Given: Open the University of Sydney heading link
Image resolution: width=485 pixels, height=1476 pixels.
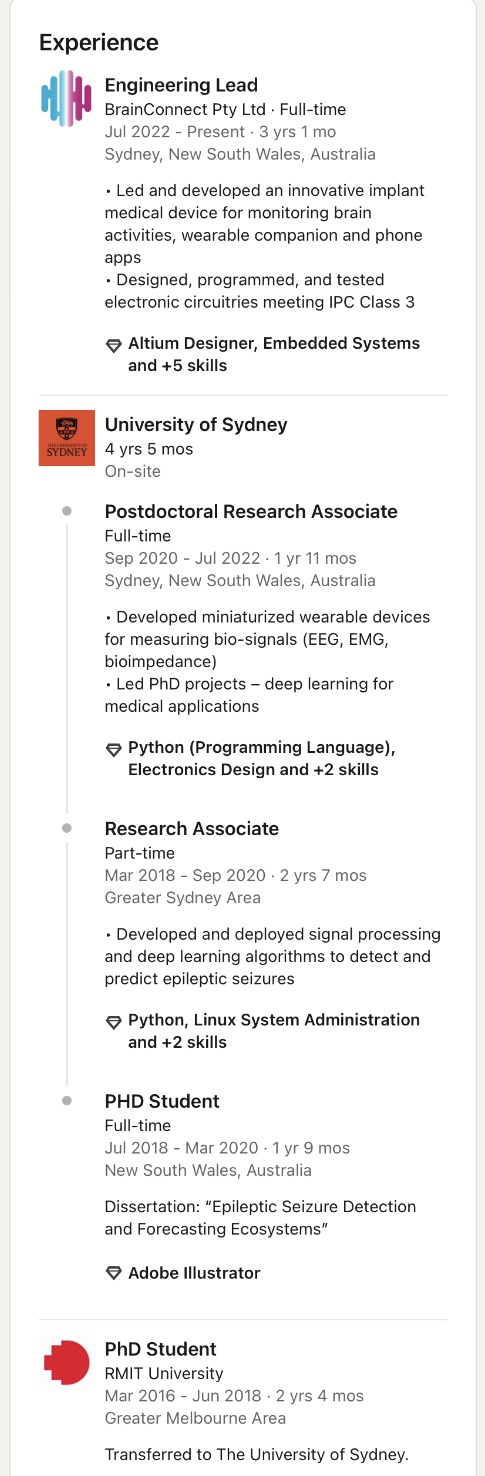Looking at the screenshot, I should click(196, 424).
